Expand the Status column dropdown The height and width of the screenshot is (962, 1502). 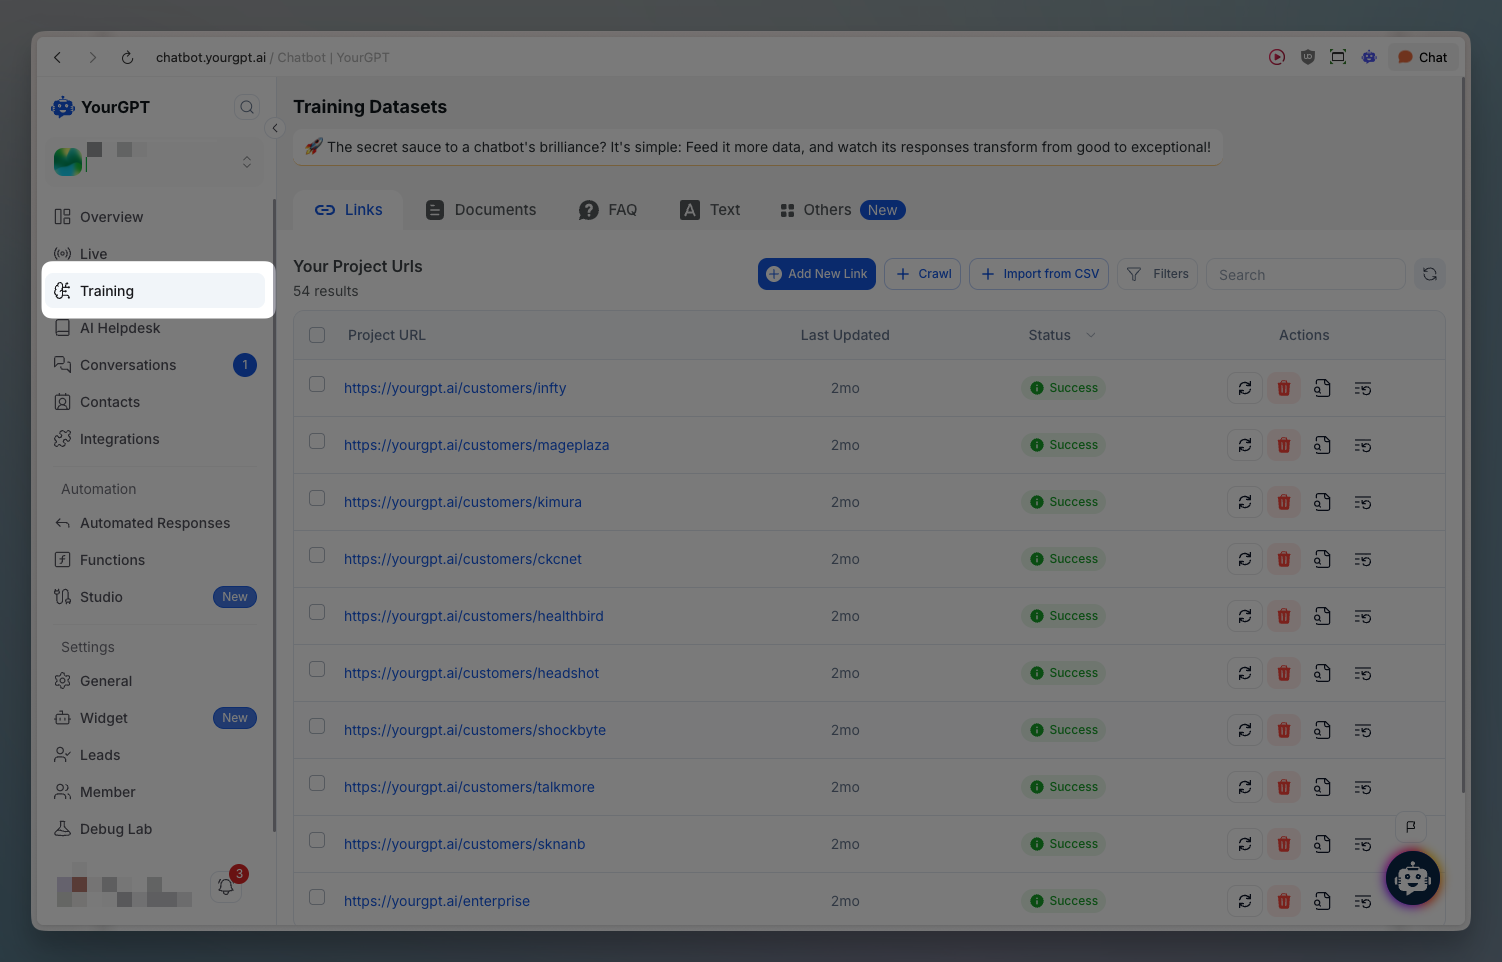1090,335
